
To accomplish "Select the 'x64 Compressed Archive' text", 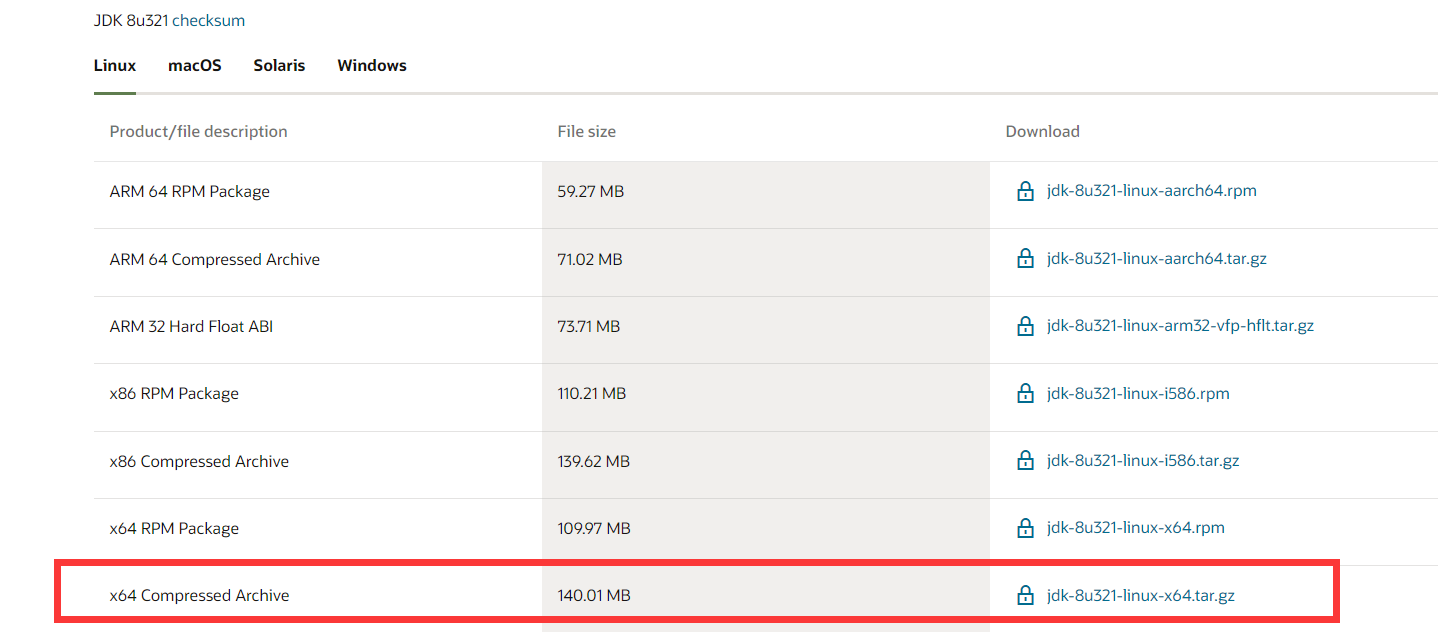I will pyautogui.click(x=199, y=596).
